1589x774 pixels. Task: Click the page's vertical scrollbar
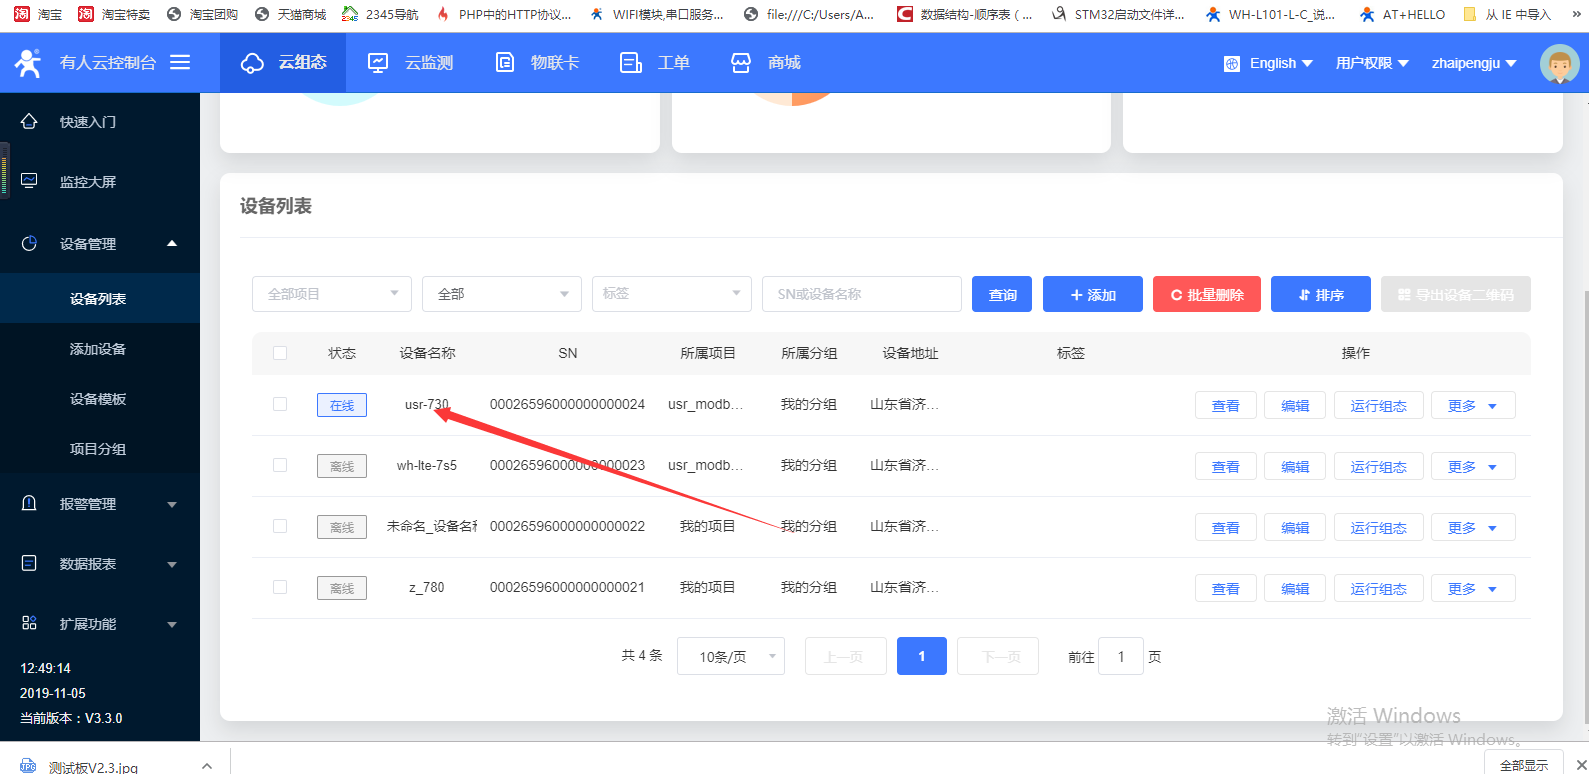[x=1584, y=500]
